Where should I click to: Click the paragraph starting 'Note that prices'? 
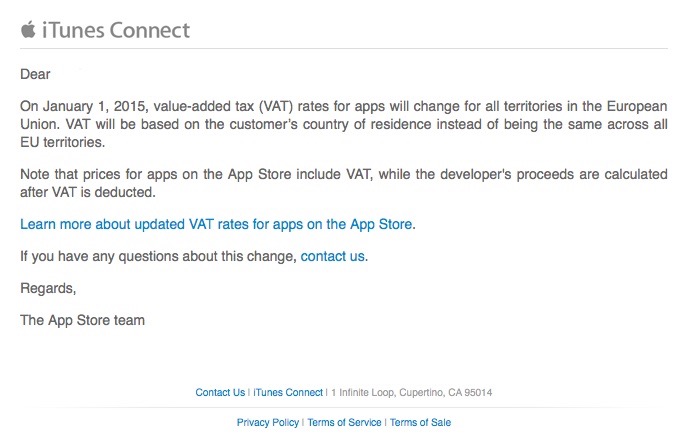(x=344, y=183)
